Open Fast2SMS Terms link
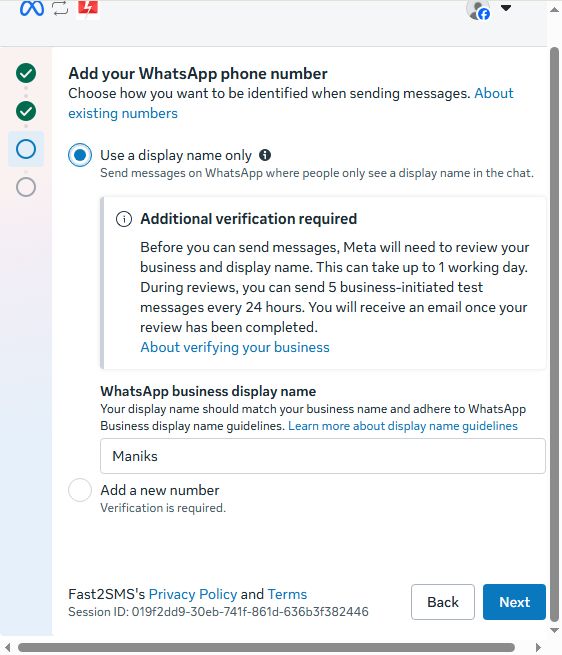562x655 pixels. (x=287, y=594)
